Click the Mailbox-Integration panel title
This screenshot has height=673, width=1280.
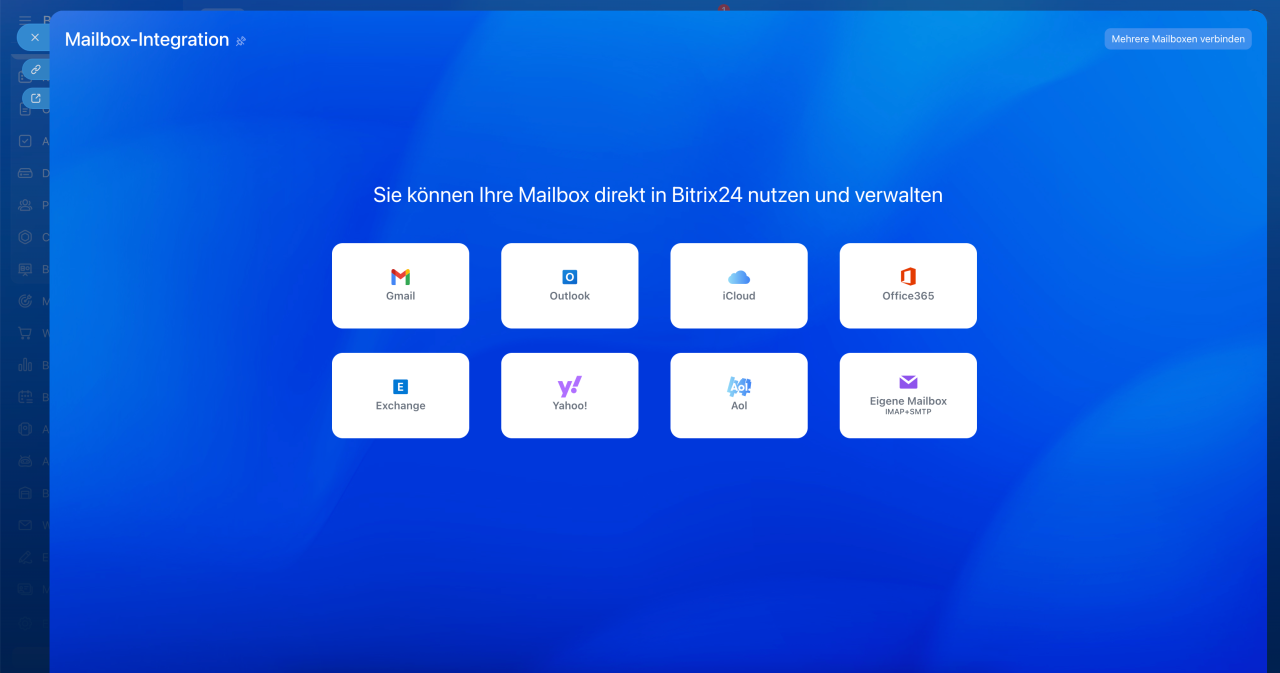click(x=147, y=39)
